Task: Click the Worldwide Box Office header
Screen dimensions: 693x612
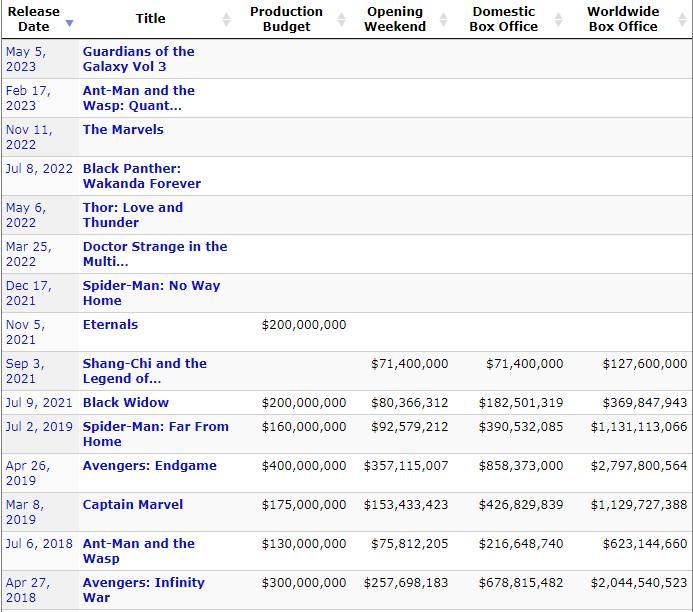Action: tap(623, 19)
